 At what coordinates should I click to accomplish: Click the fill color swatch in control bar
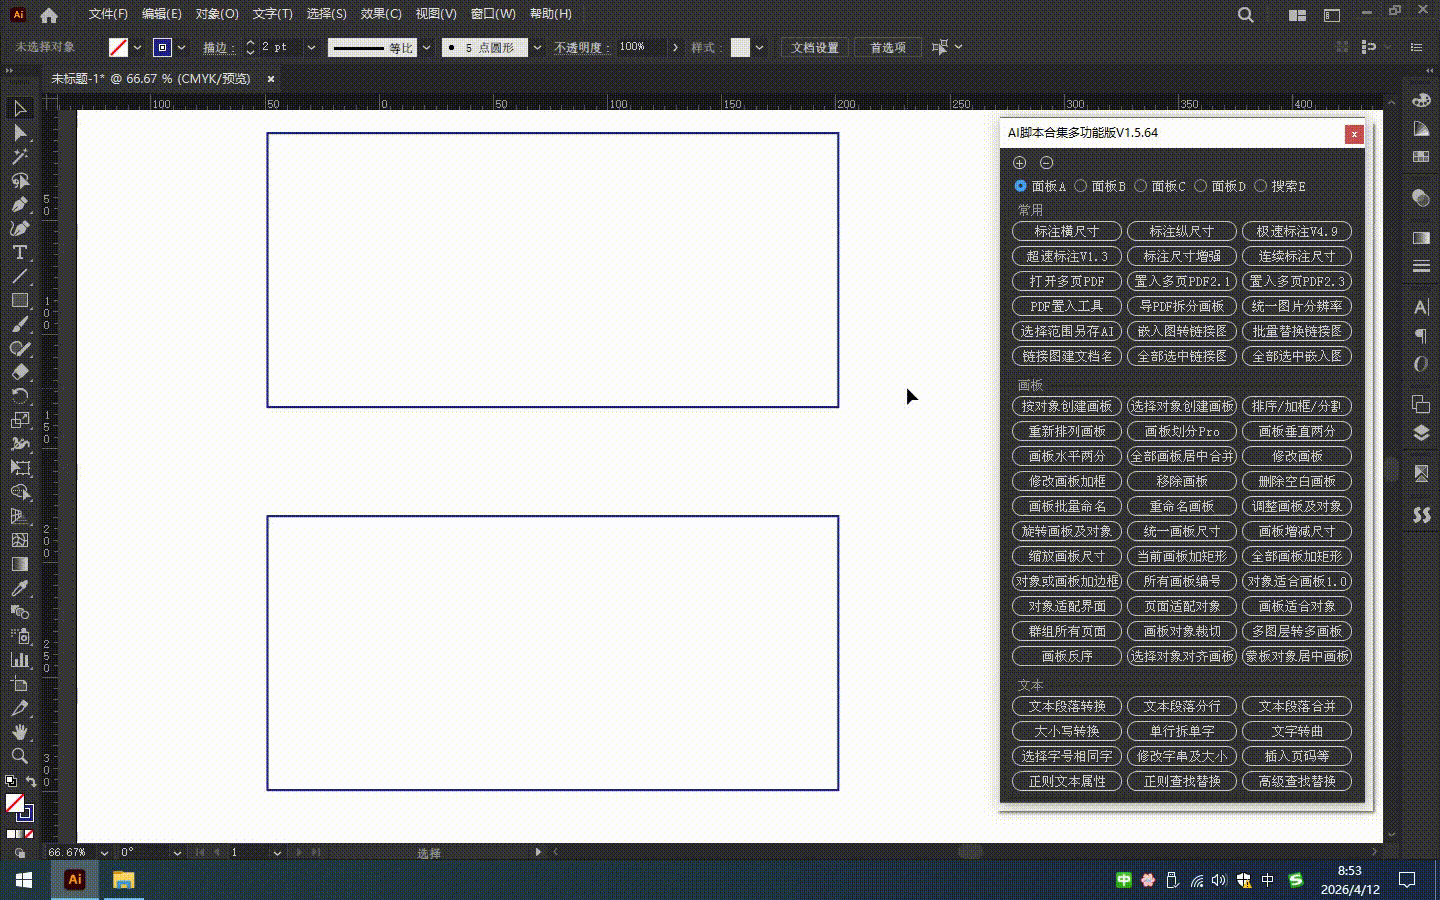tap(118, 47)
